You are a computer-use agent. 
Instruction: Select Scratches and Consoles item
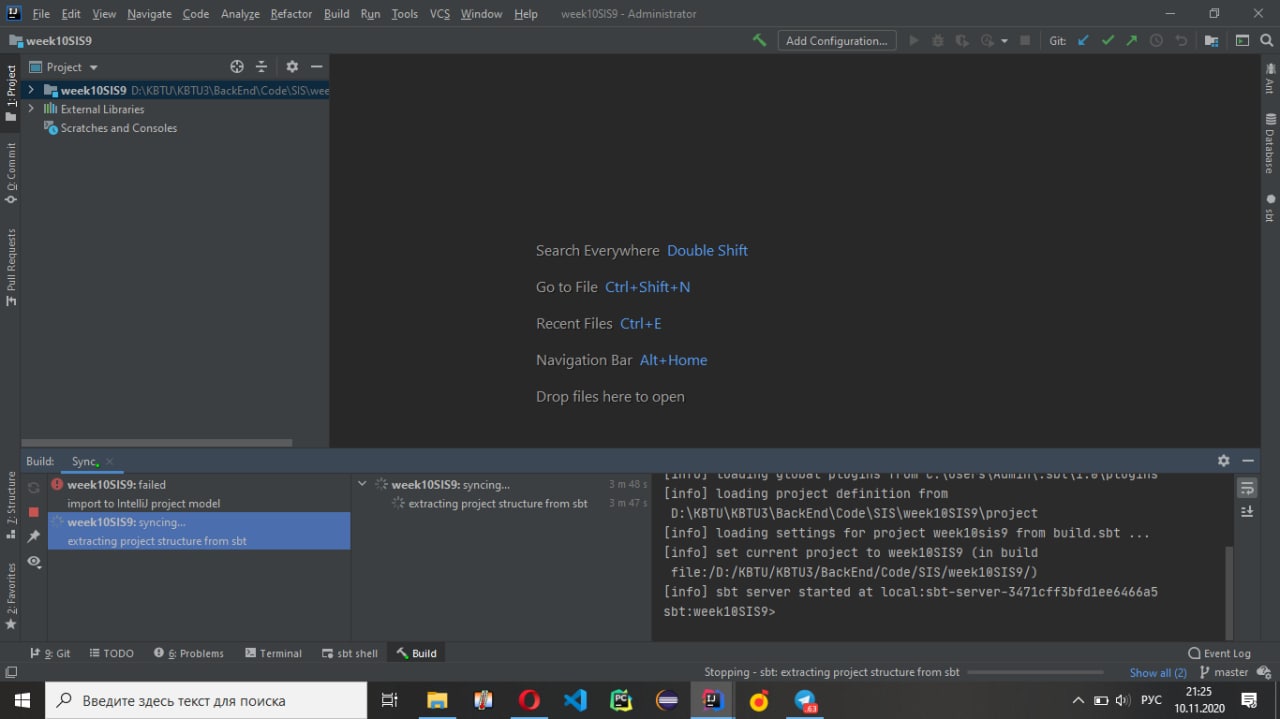118,128
